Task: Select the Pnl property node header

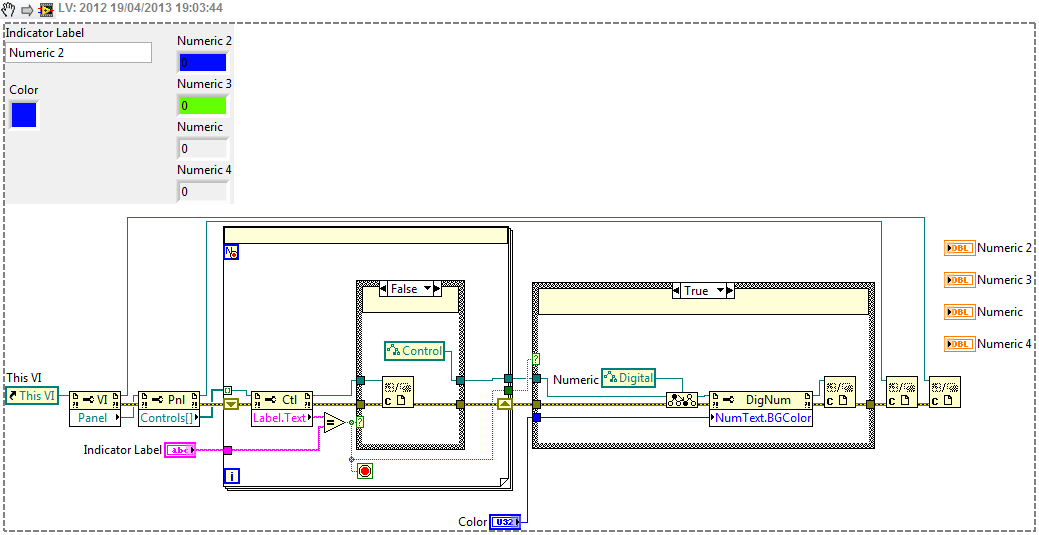Action: [x=168, y=400]
